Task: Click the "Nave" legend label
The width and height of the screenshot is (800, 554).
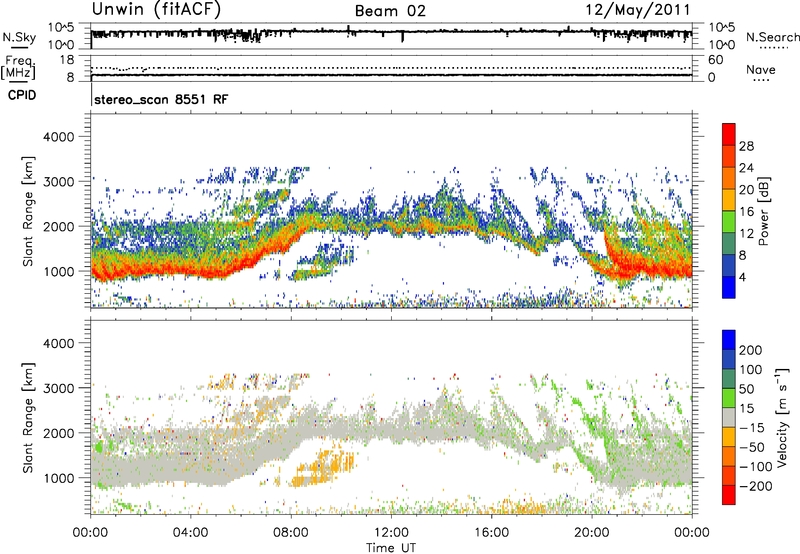Action: pos(761,69)
